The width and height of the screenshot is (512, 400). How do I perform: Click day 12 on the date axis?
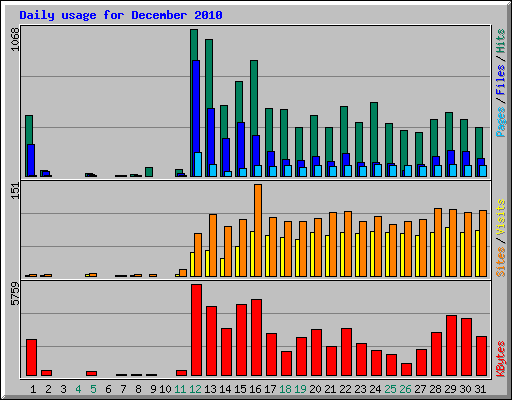tap(195, 389)
